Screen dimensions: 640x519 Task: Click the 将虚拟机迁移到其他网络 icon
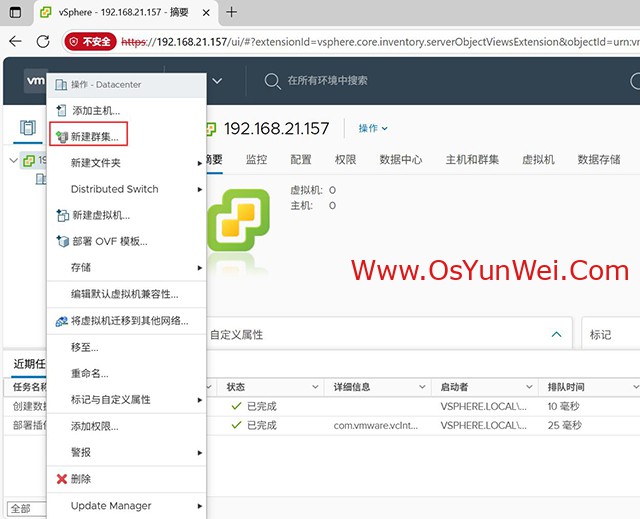click(x=62, y=321)
